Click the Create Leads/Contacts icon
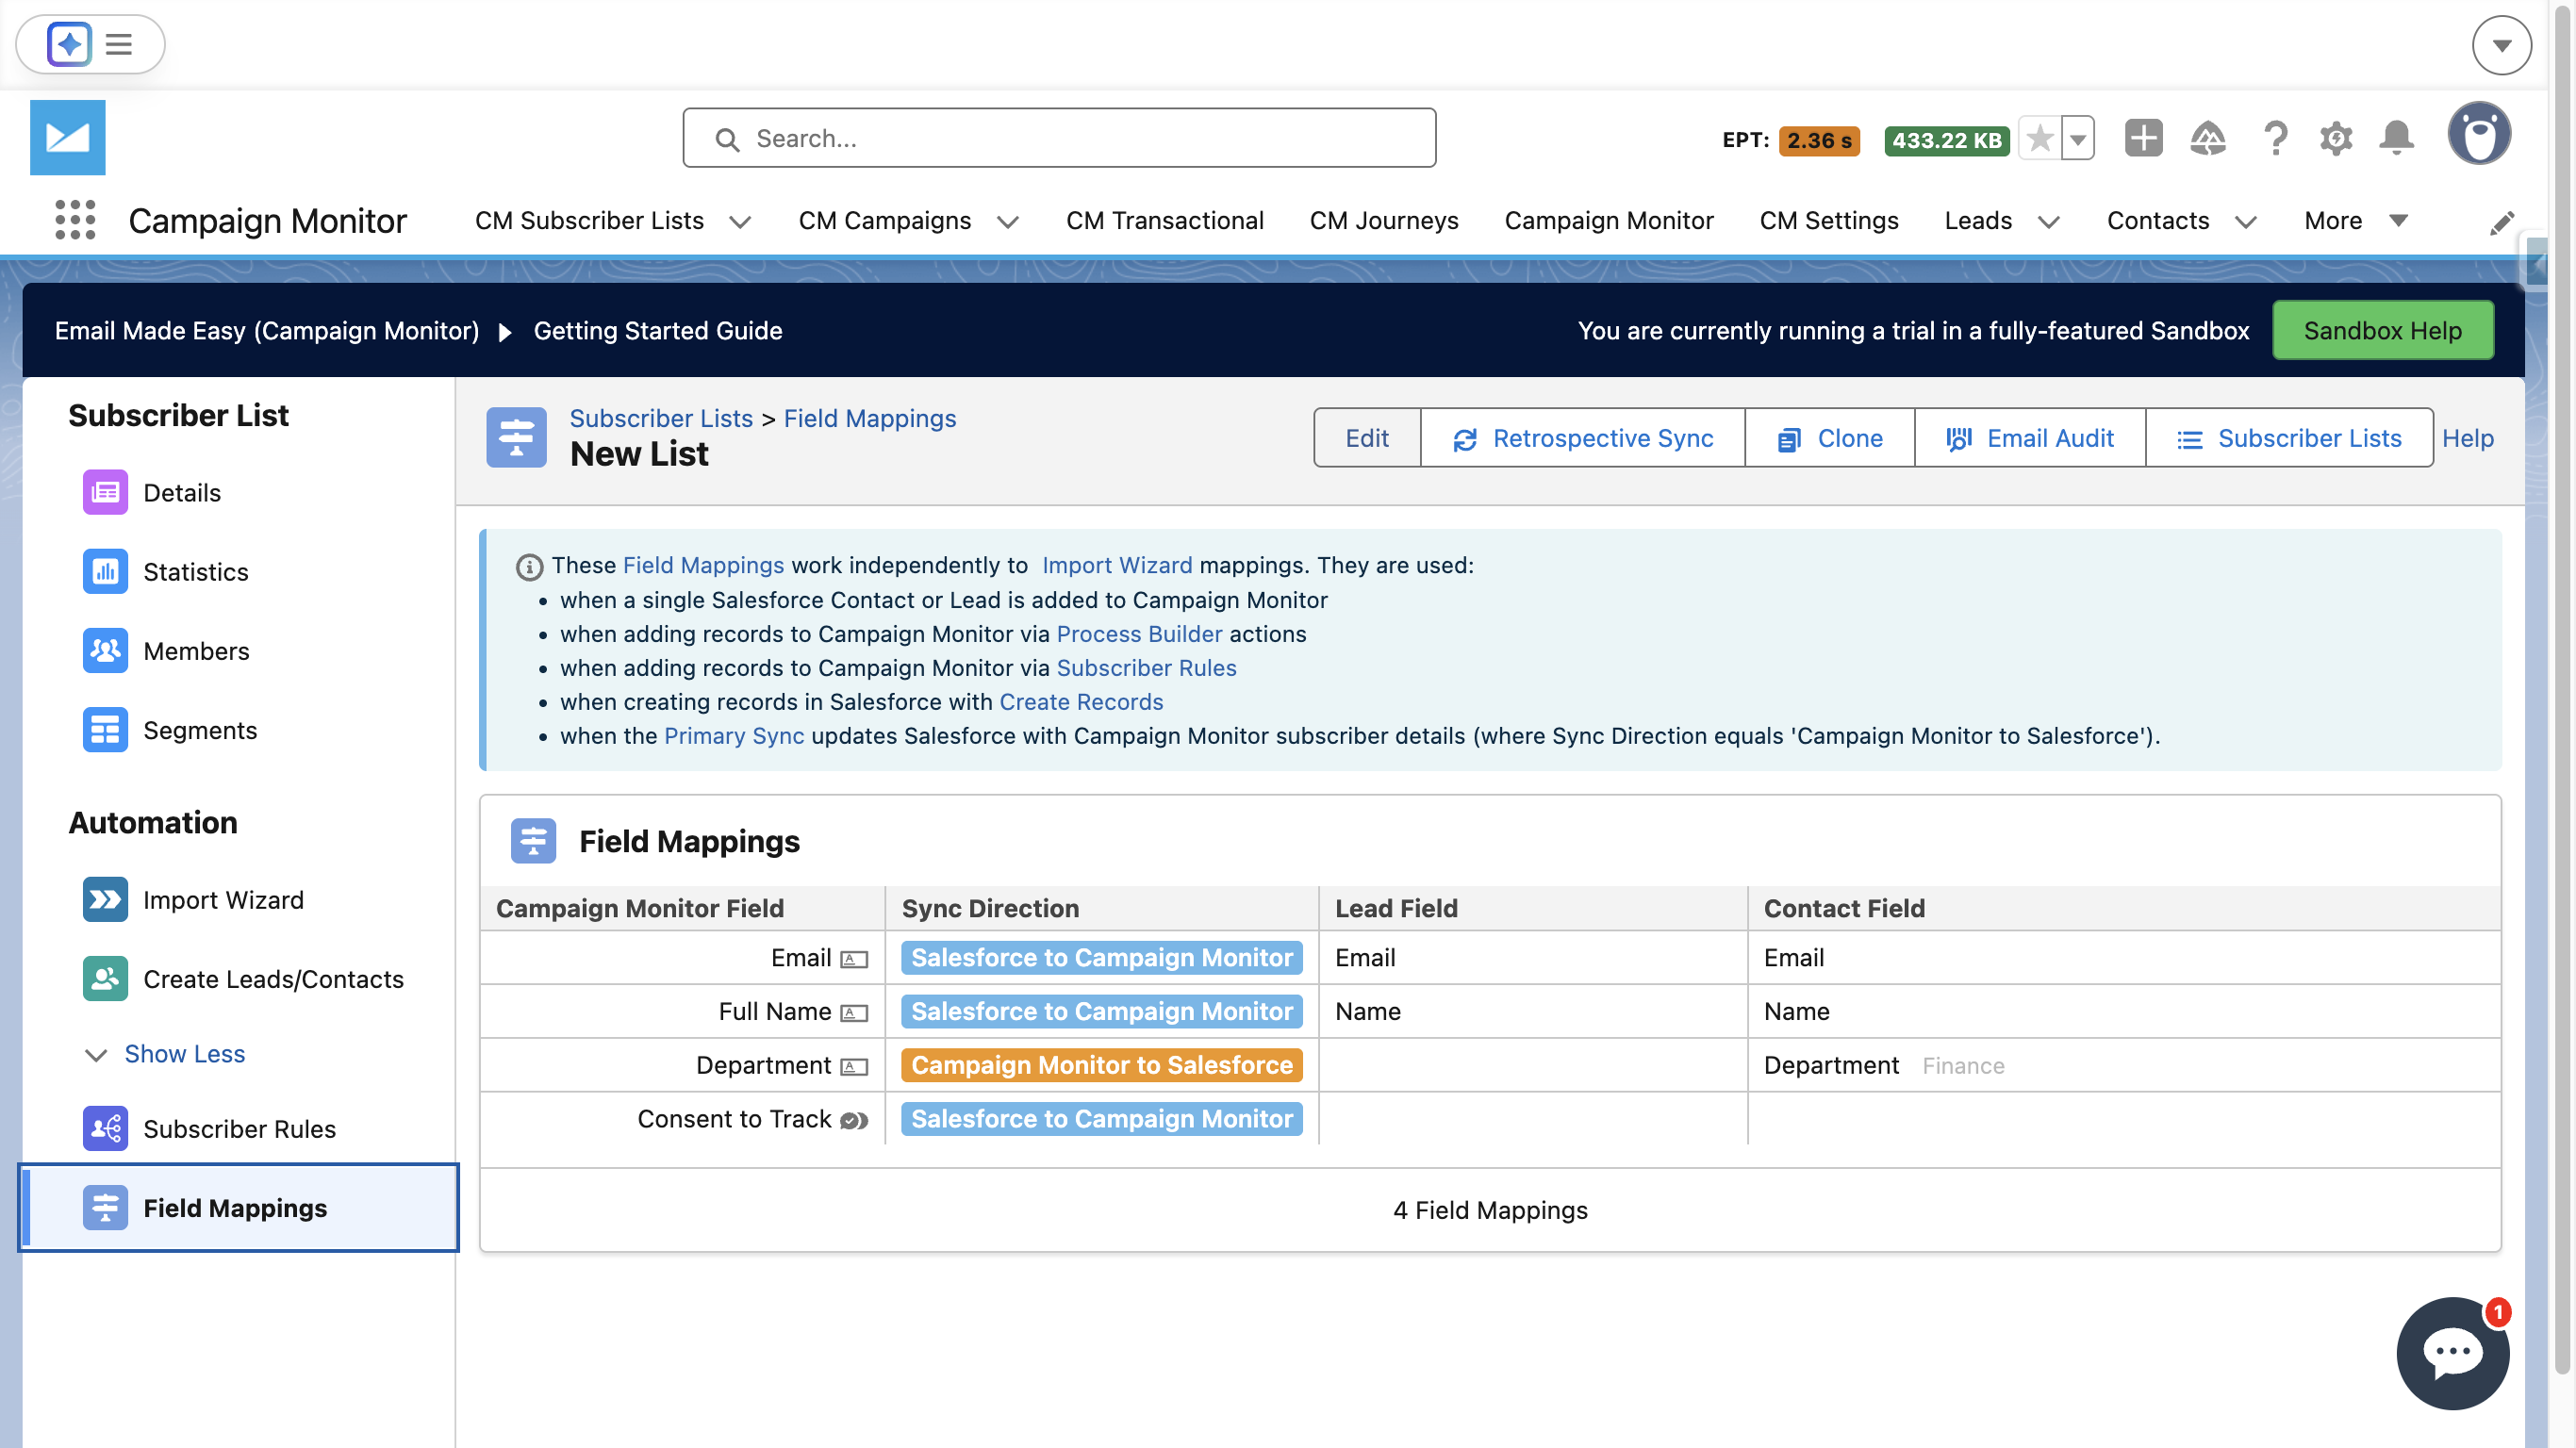Image resolution: width=2576 pixels, height=1448 pixels. pyautogui.click(x=105, y=978)
